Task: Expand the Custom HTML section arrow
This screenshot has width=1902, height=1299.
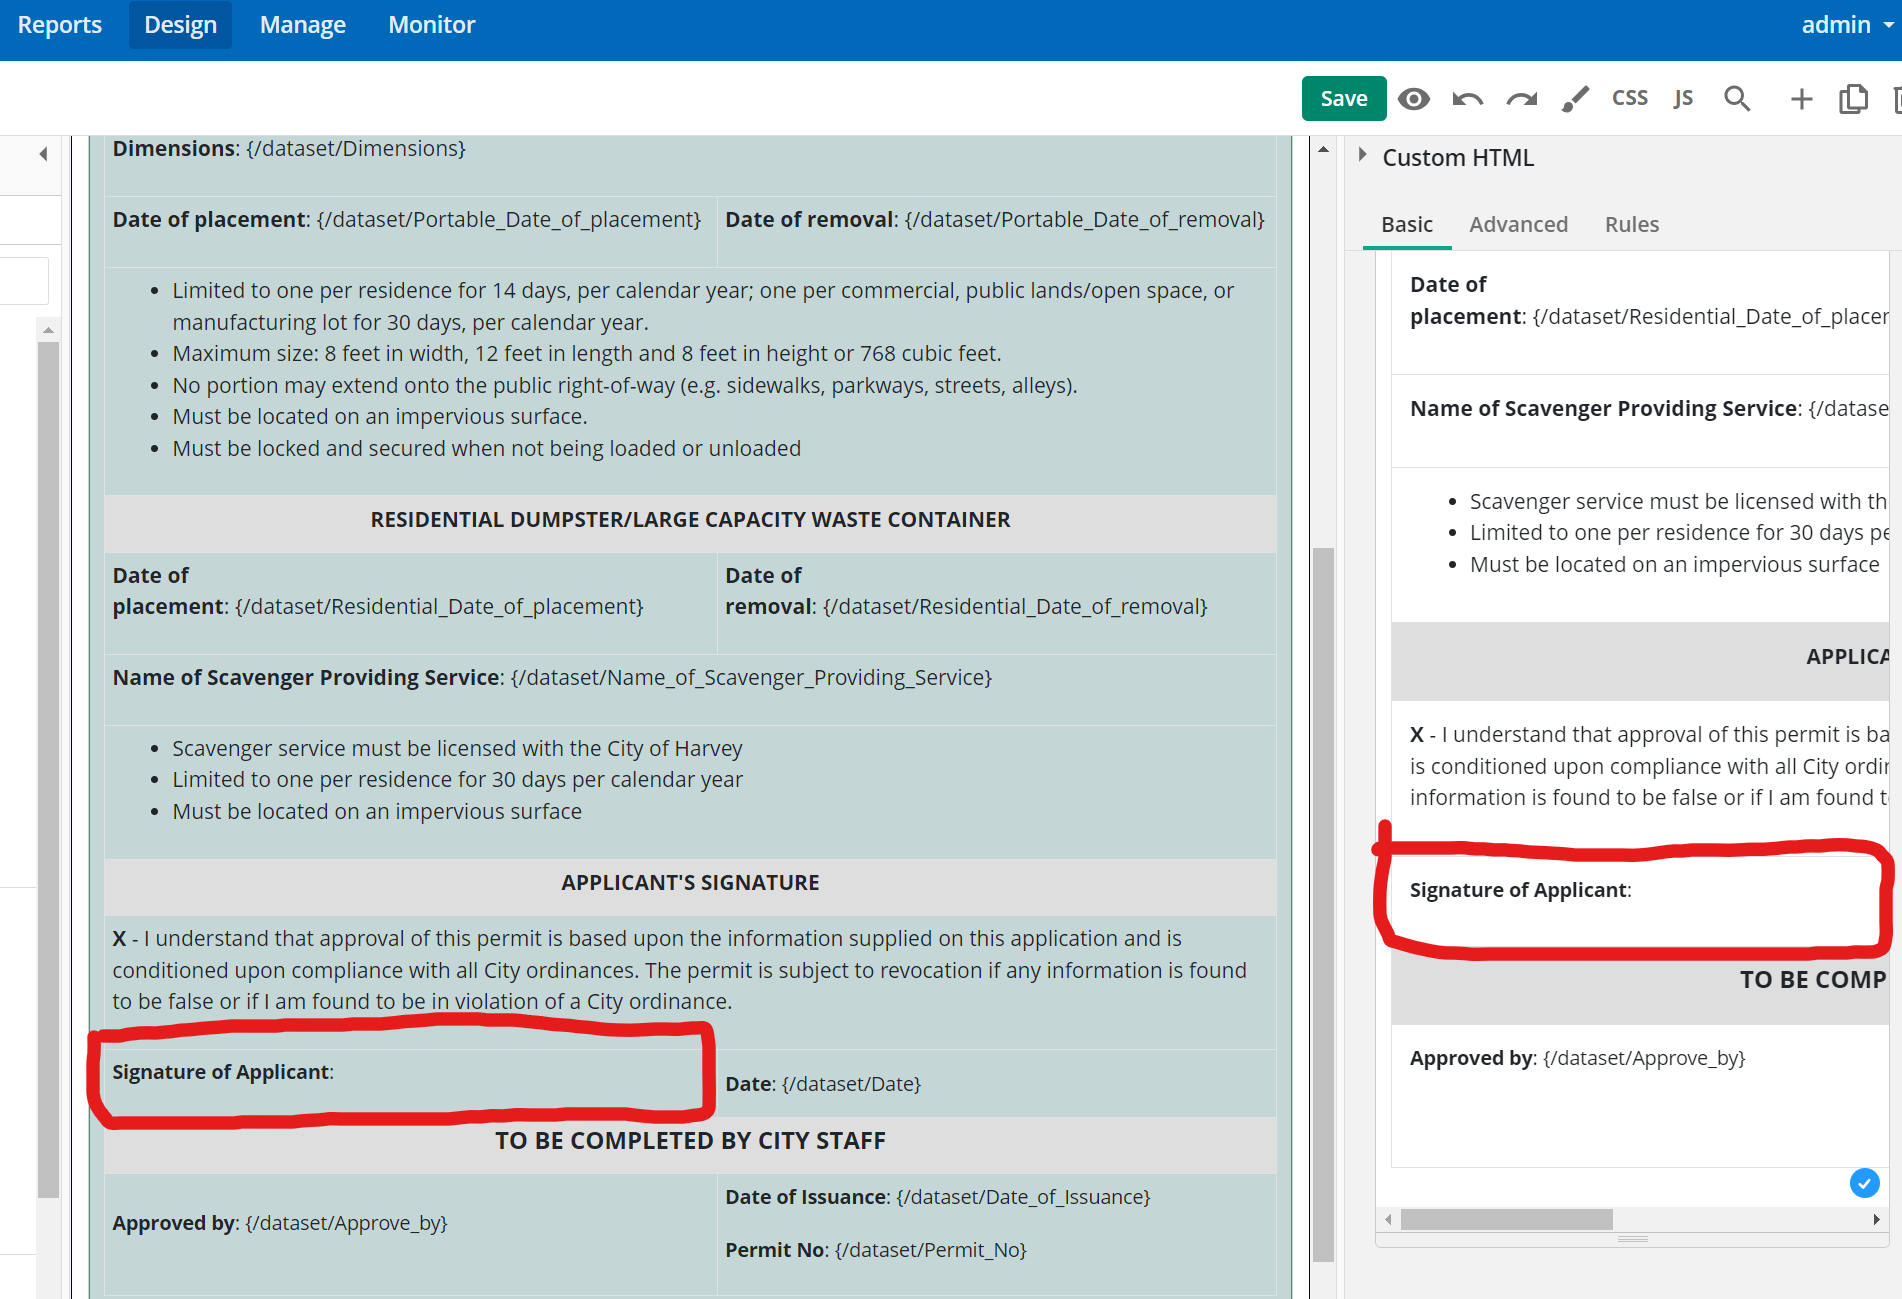Action: [x=1362, y=156]
